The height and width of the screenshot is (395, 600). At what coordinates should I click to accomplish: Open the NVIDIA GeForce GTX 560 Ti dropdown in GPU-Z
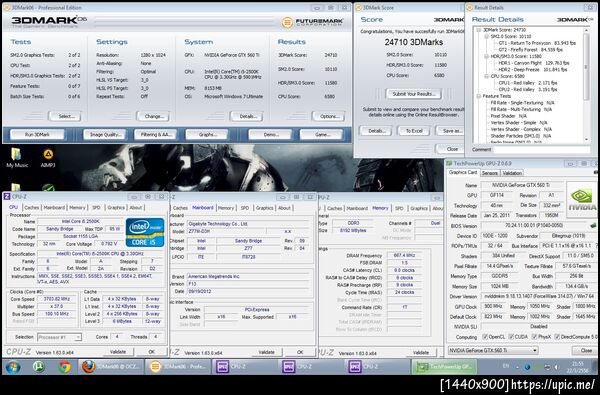tap(493, 350)
